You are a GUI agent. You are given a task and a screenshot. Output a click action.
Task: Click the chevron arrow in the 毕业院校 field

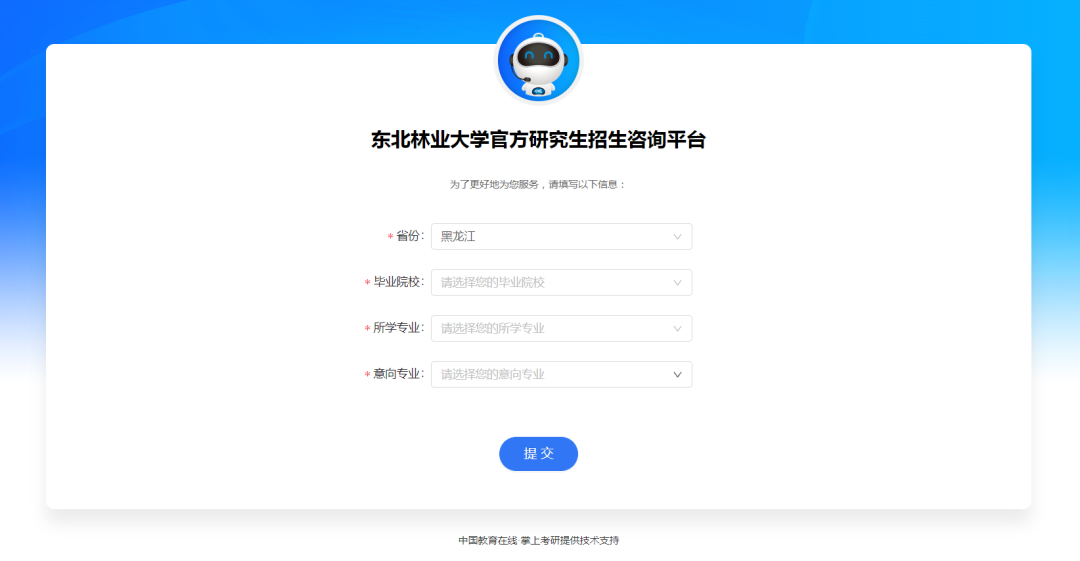click(x=677, y=283)
